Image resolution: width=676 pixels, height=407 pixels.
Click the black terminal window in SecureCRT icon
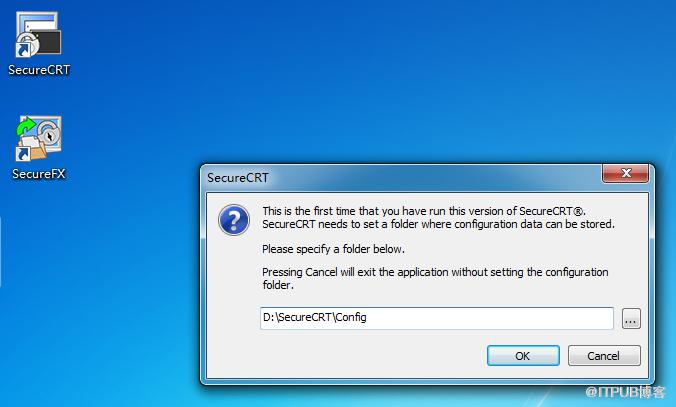48,42
